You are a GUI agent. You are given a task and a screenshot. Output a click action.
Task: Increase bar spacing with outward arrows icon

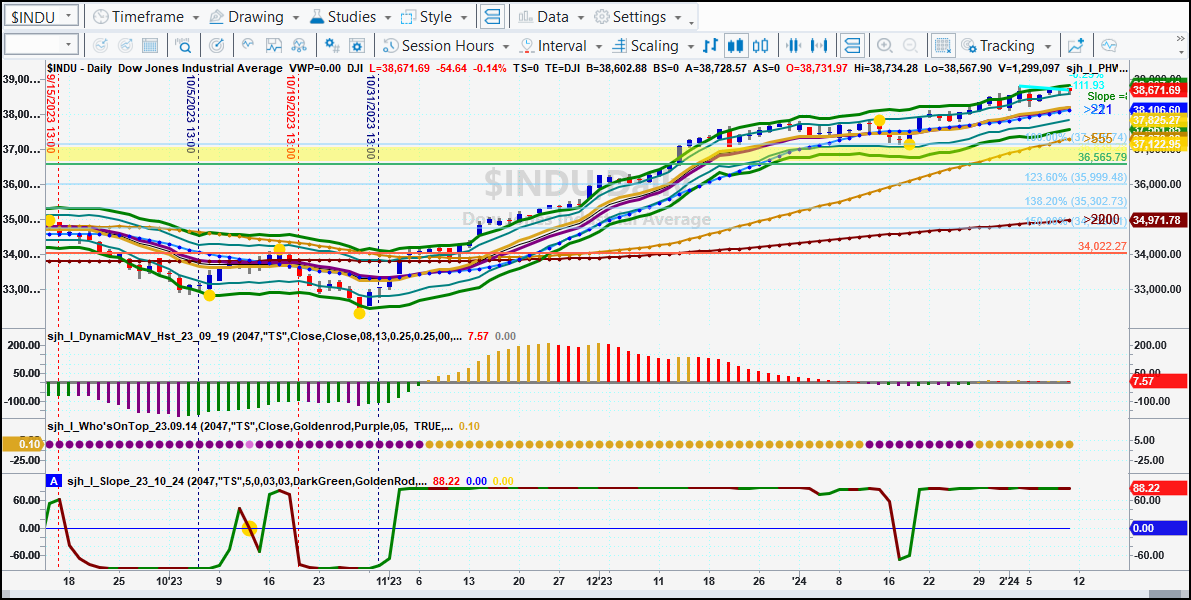[x=820, y=46]
